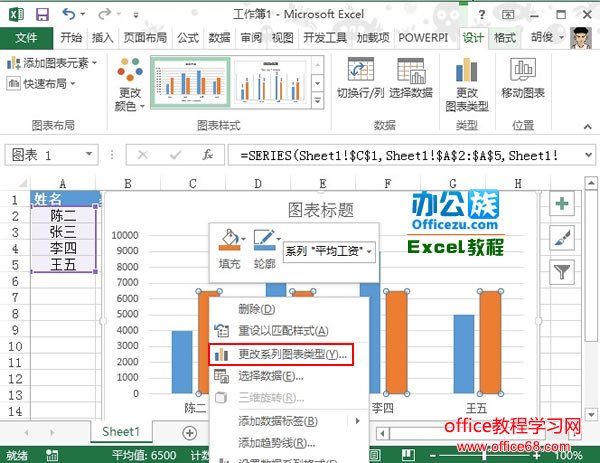Choose Delete (删除) in context menu
The width and height of the screenshot is (600, 463).
pos(289,309)
